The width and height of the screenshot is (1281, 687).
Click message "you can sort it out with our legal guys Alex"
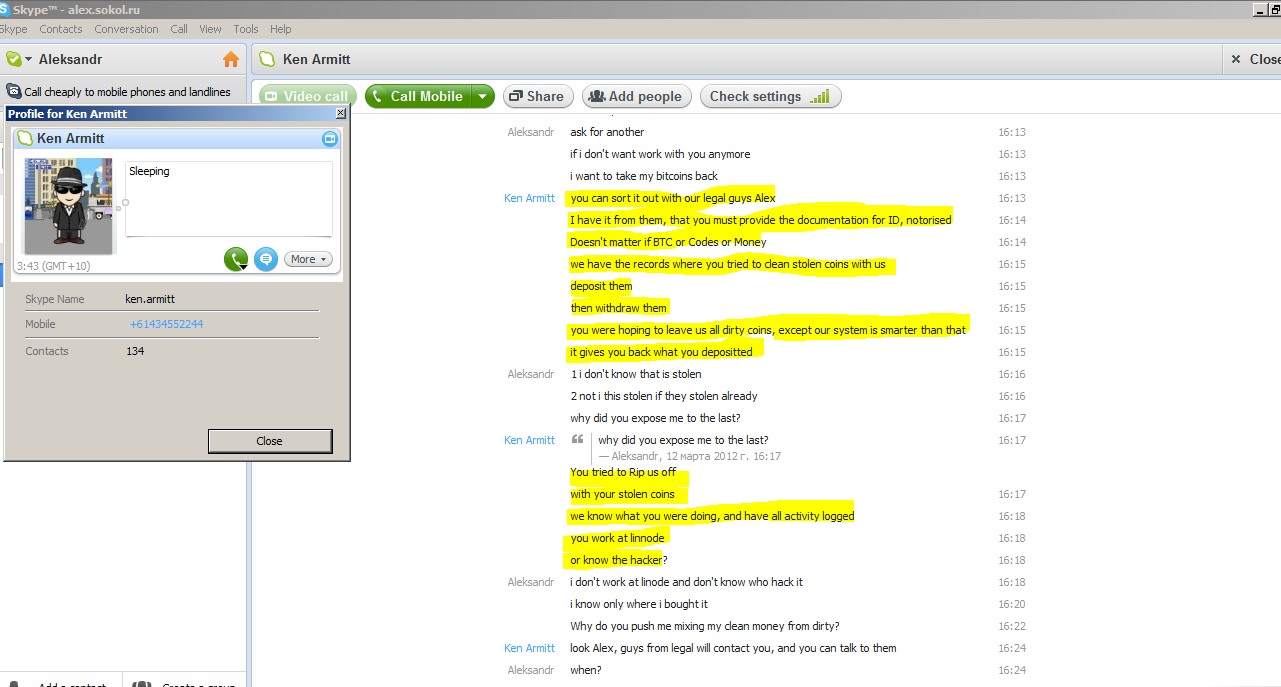673,198
